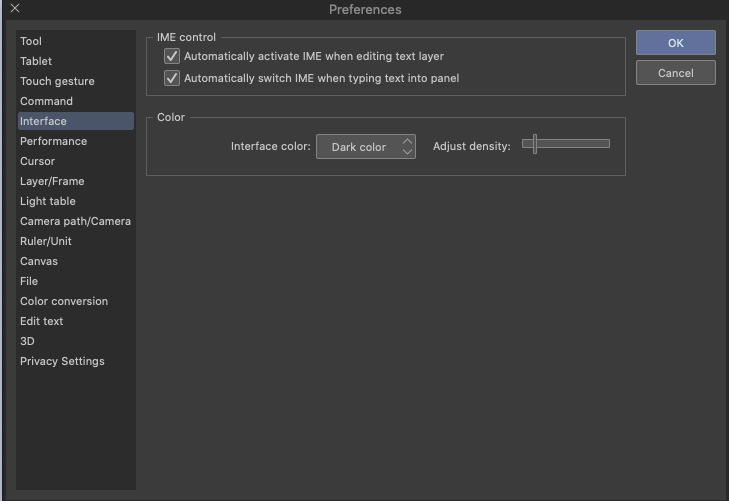
Task: Open Touch gesture preferences
Action: (x=76, y=81)
